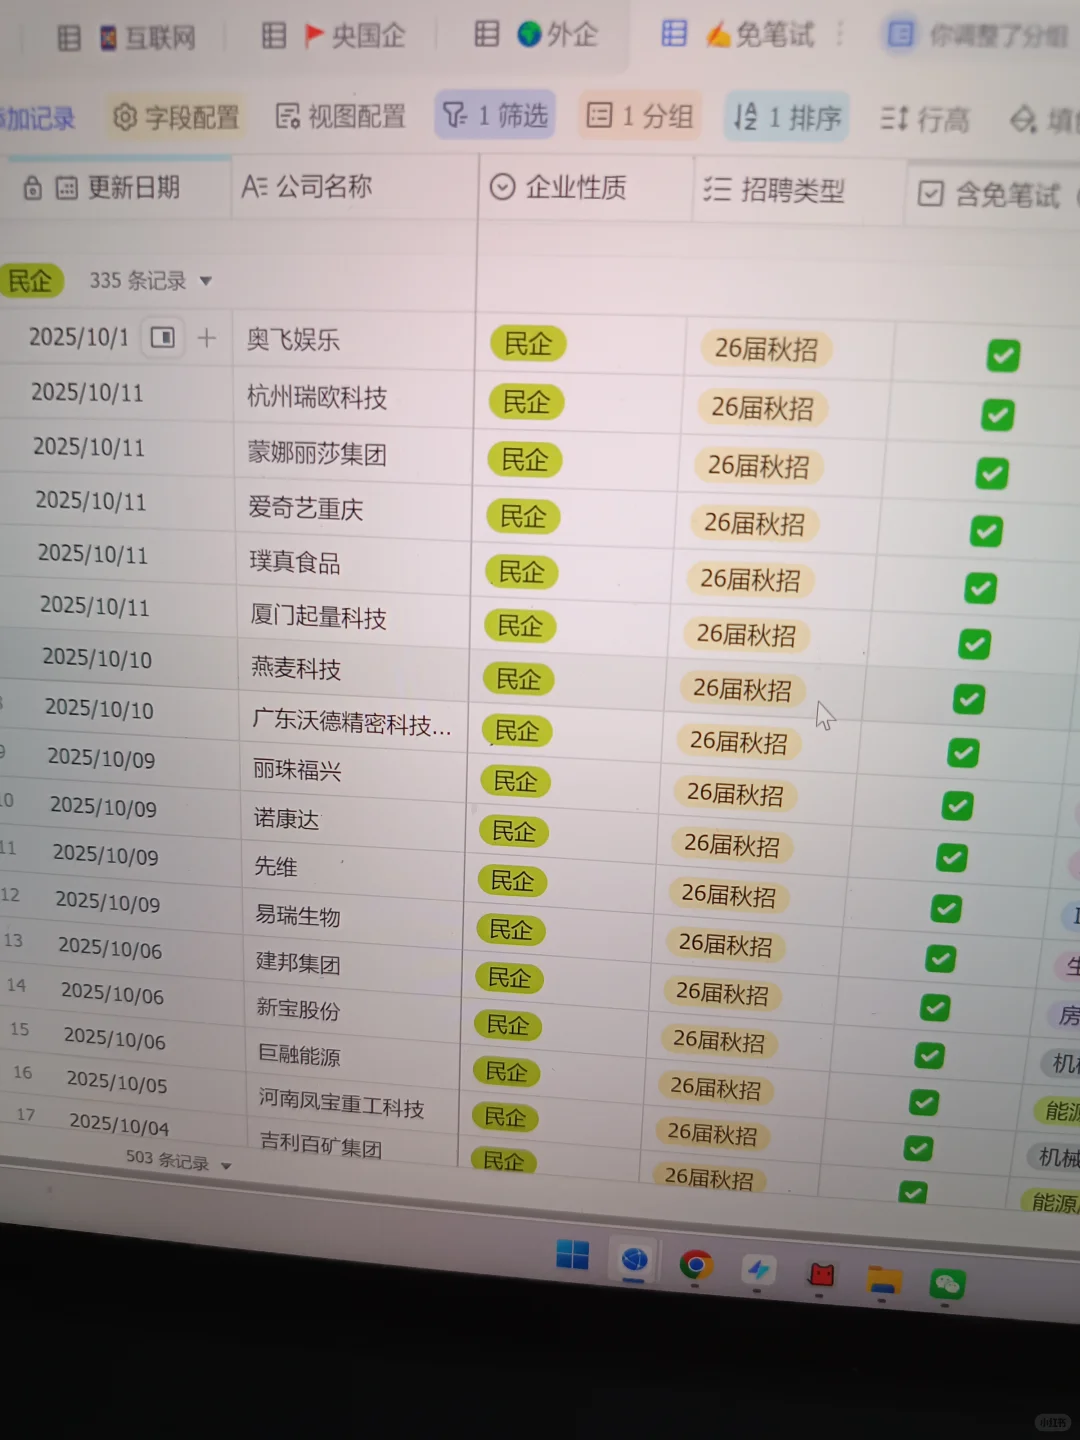Select the 厦门起量科技 company cell
This screenshot has width=1080, height=1440.
click(x=354, y=618)
